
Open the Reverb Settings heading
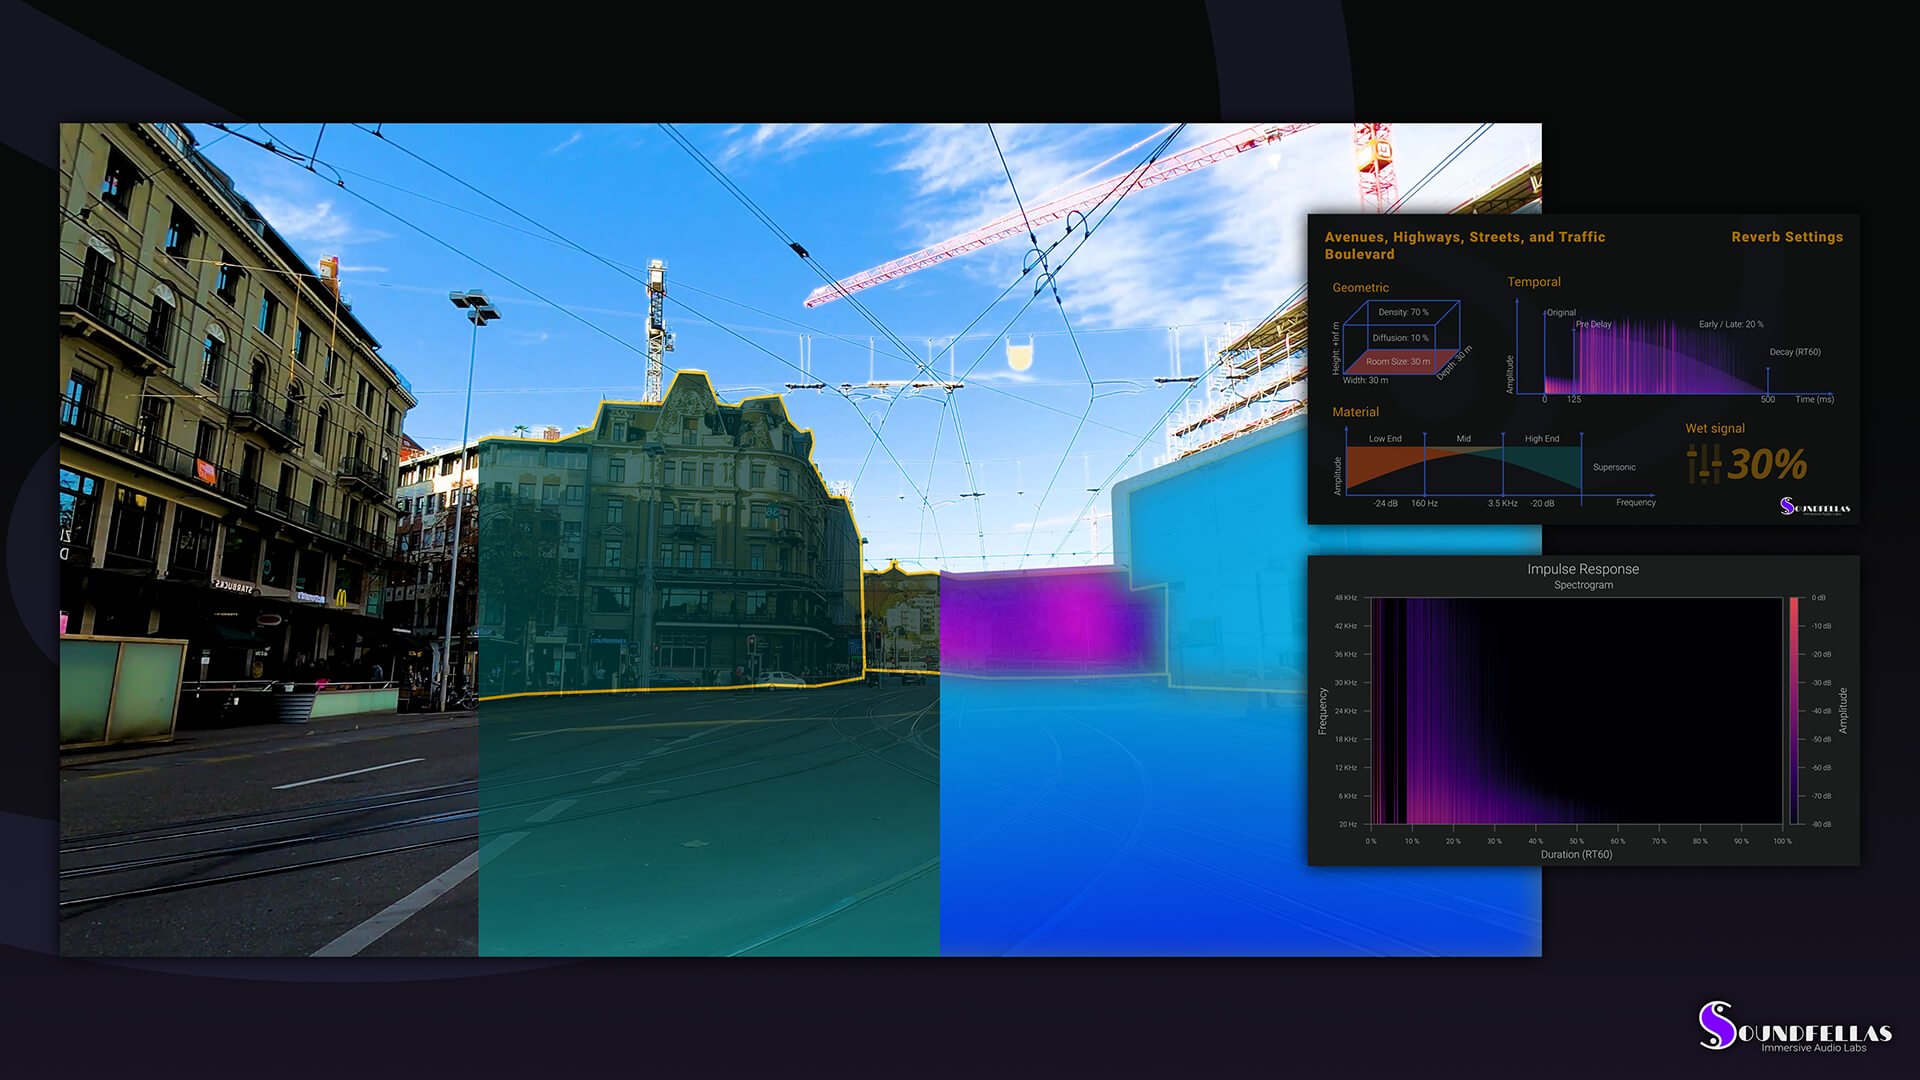1786,237
